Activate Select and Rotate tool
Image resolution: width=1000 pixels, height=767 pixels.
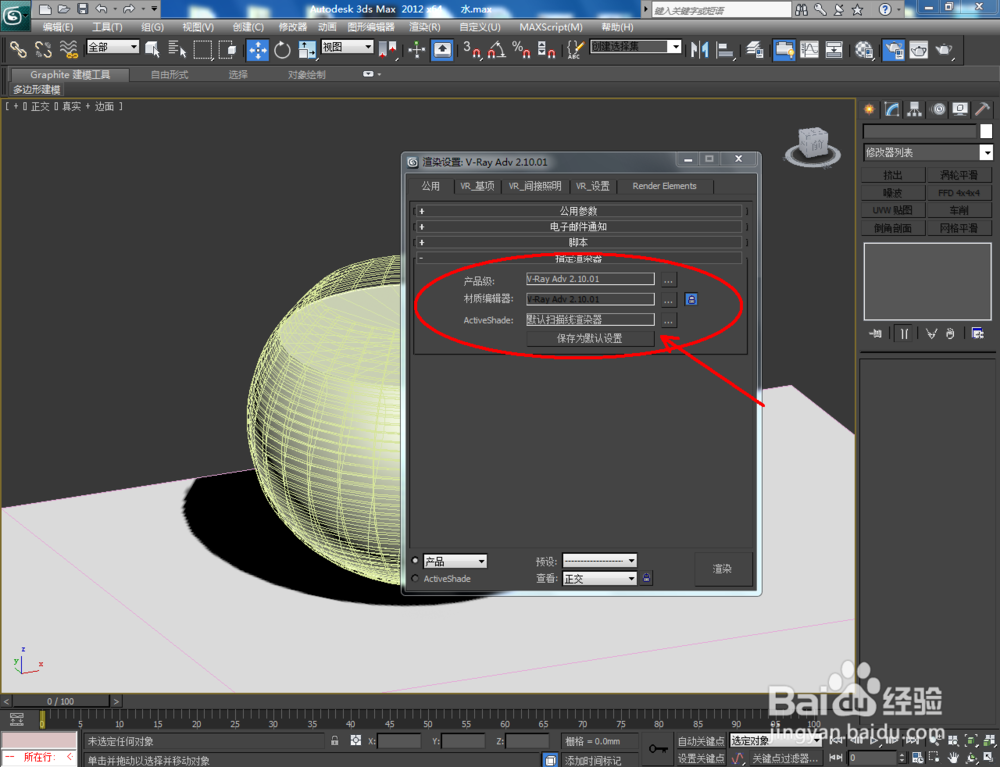coord(282,49)
